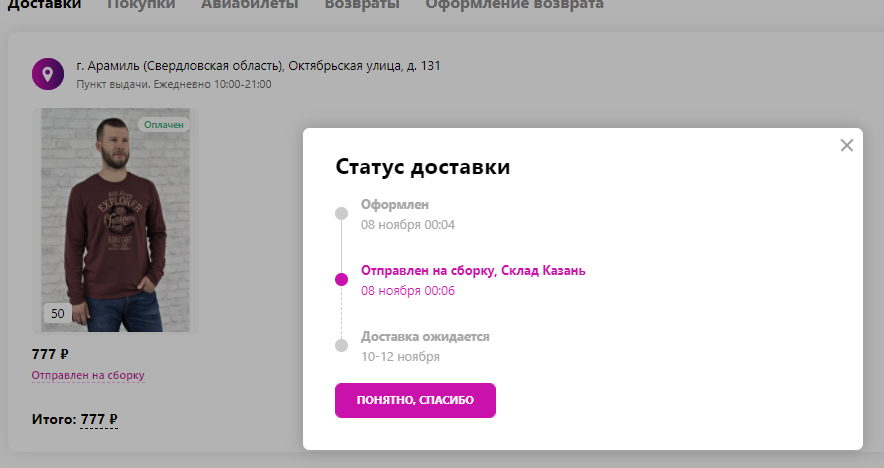Click the date 08 ноября 00:04
Screen dimensions: 884x468
coord(408,225)
